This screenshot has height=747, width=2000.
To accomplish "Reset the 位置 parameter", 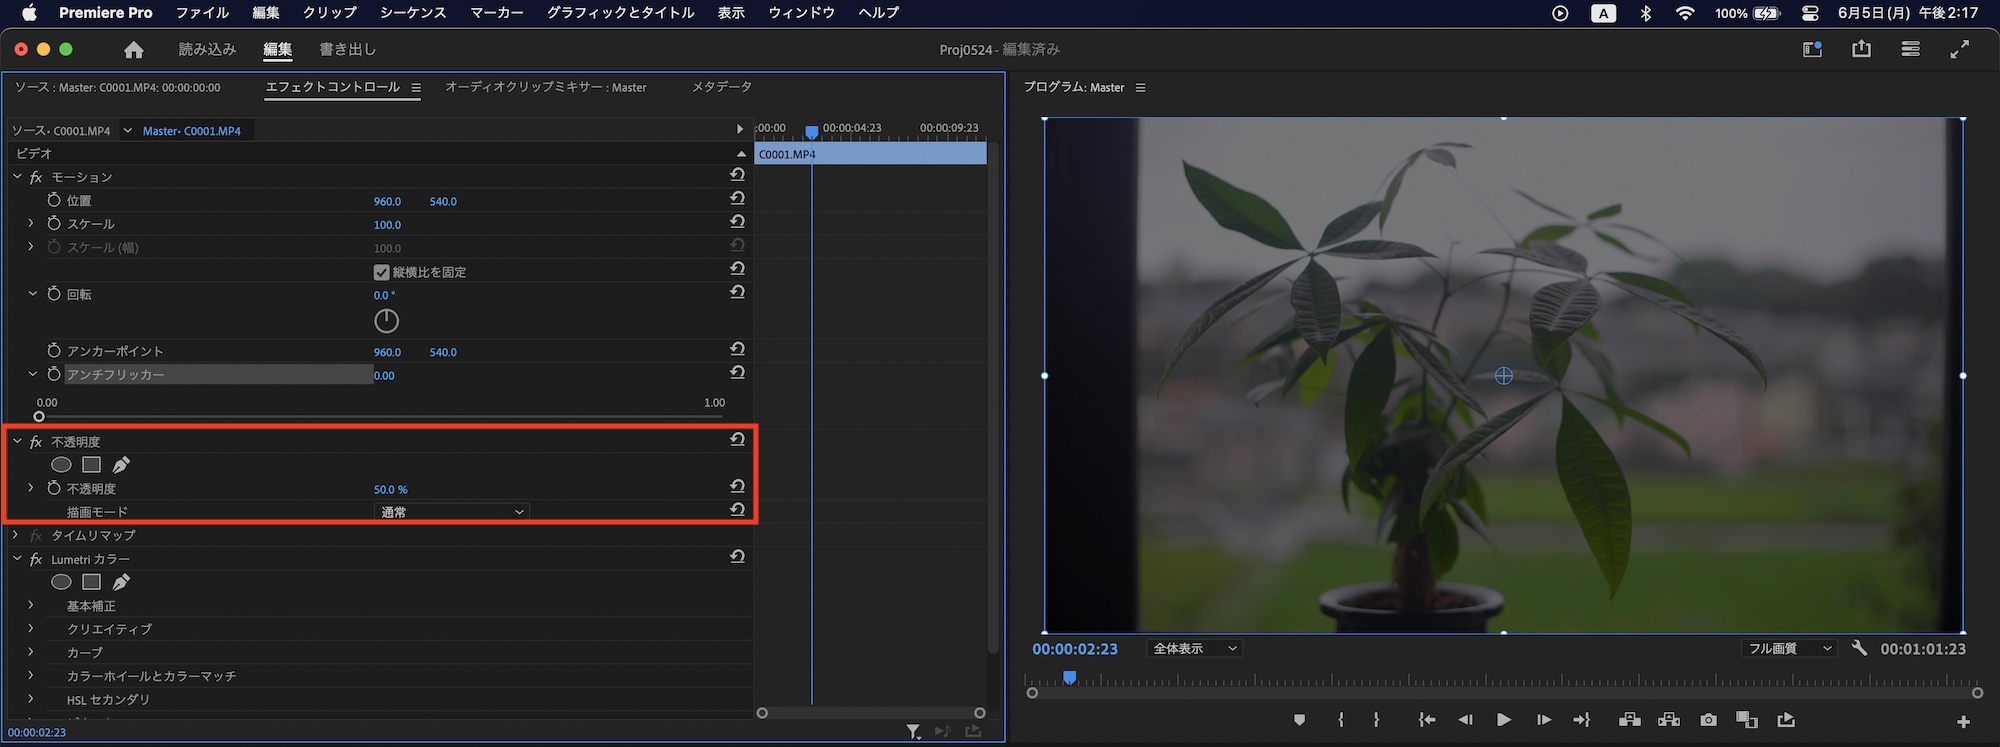I will pyautogui.click(x=737, y=199).
